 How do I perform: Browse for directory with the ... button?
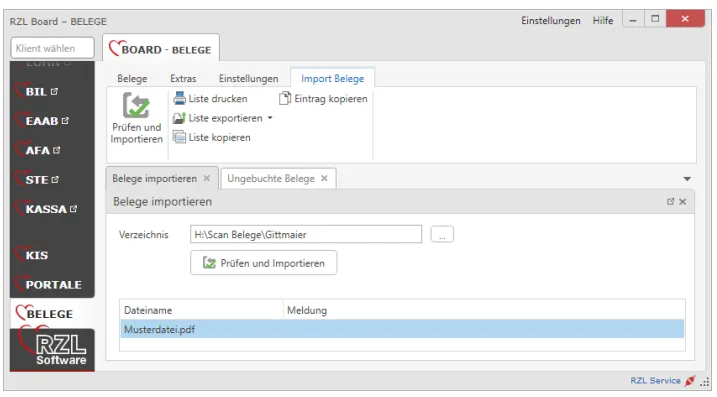tap(442, 234)
